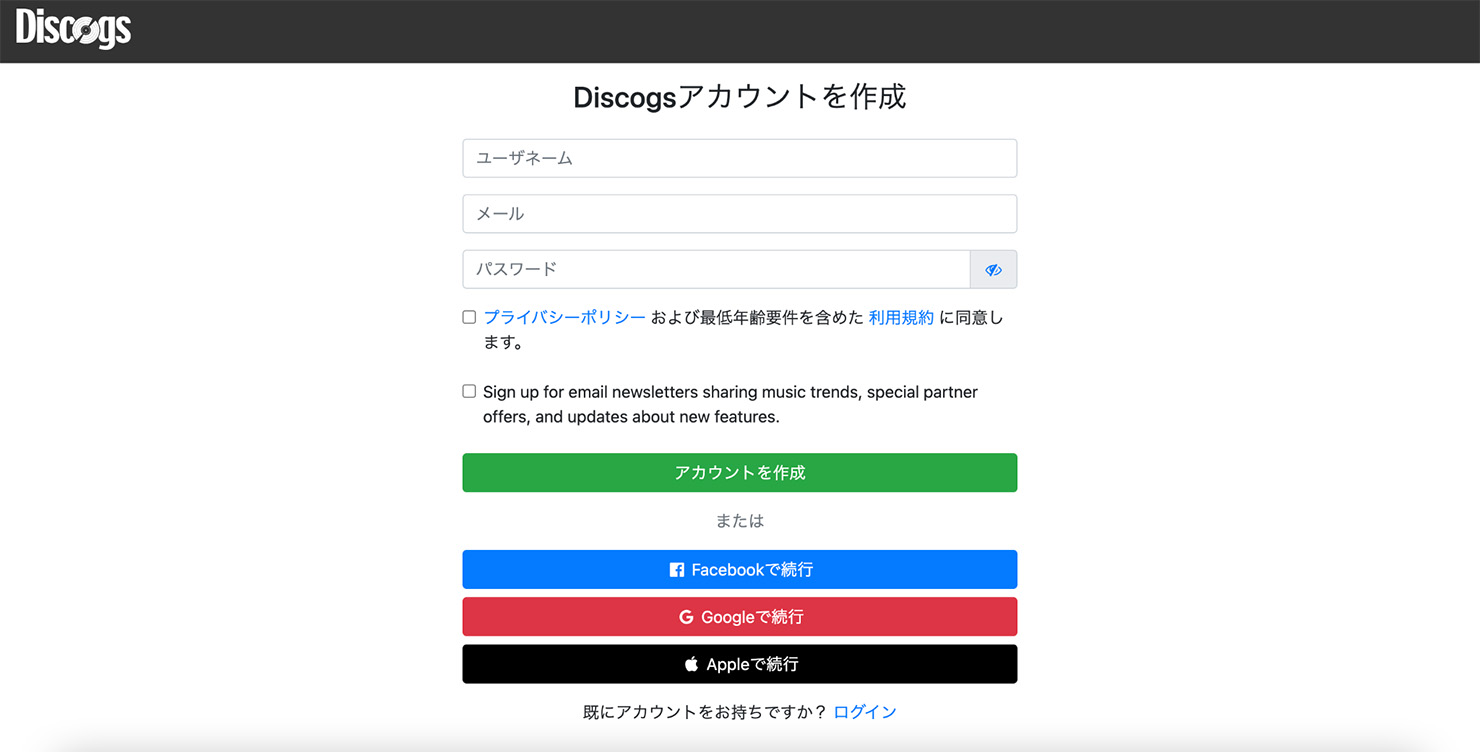Select the または divider text
The image size is (1480, 752).
tap(740, 521)
